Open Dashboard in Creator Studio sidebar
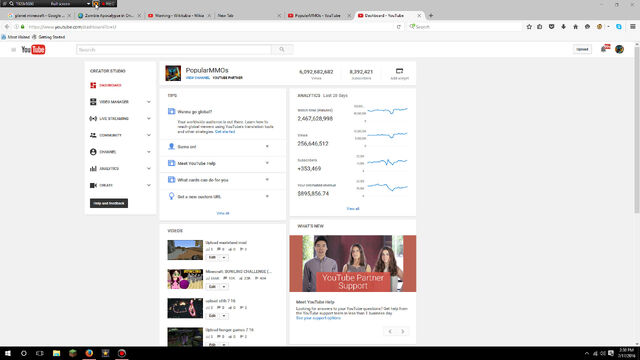The image size is (640, 360). 105,85
